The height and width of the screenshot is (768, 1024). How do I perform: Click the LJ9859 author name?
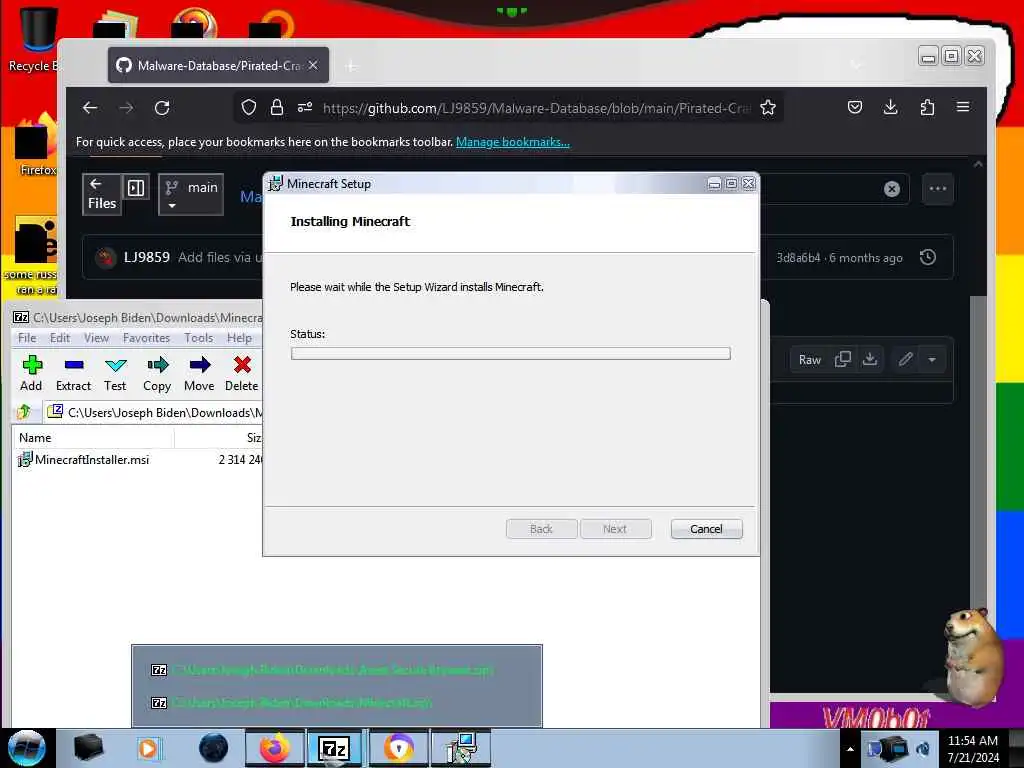pos(146,257)
